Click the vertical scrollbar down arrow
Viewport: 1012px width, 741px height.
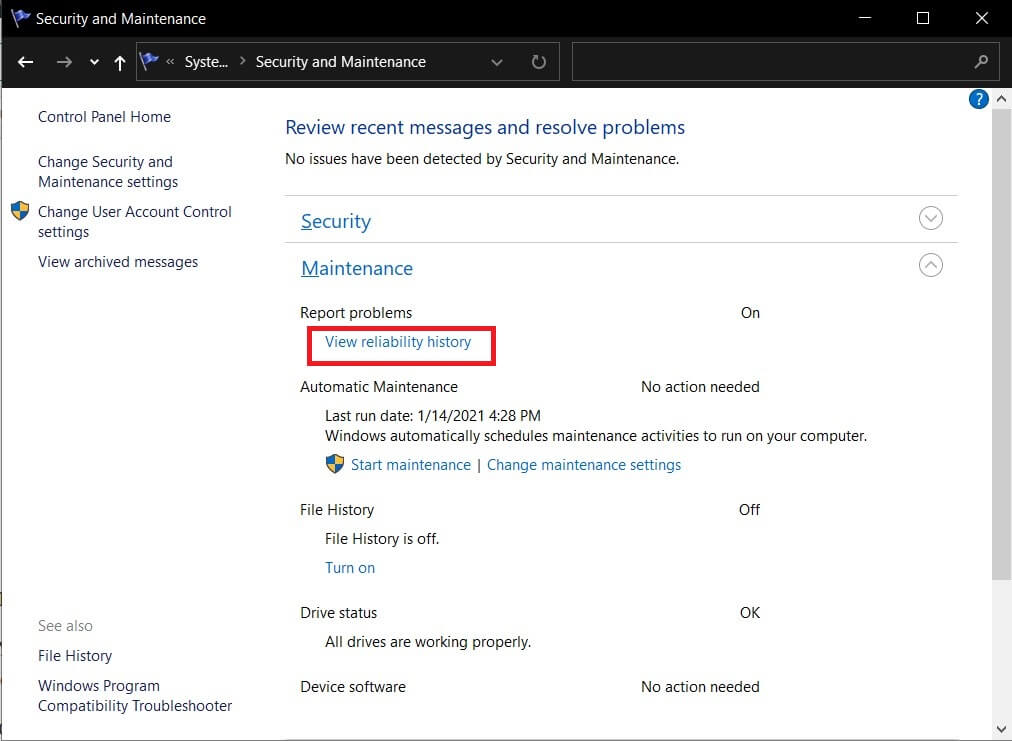(x=1002, y=728)
